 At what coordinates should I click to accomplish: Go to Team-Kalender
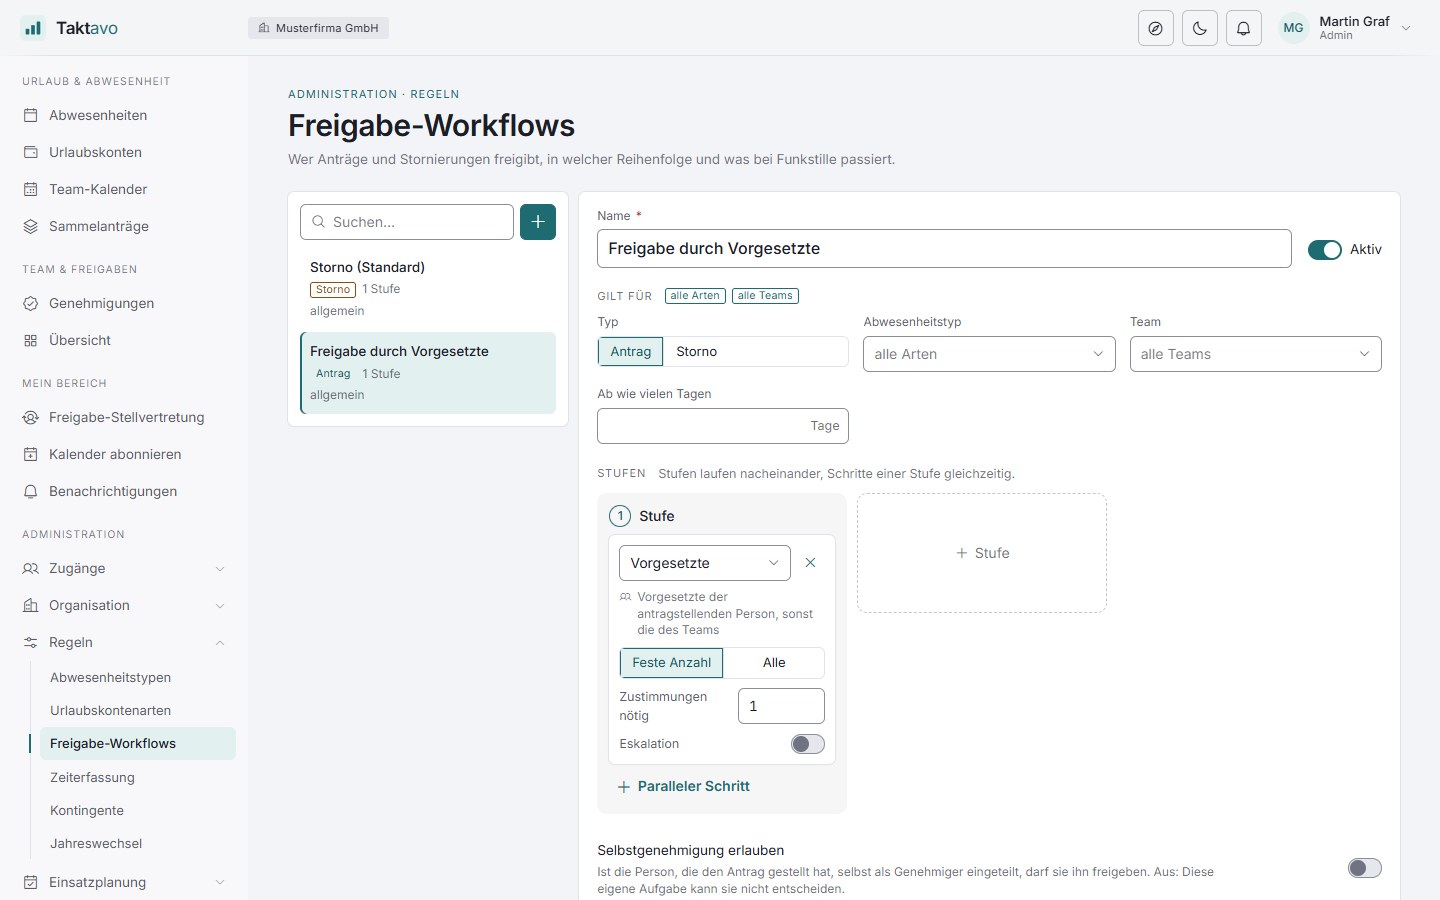click(124, 189)
